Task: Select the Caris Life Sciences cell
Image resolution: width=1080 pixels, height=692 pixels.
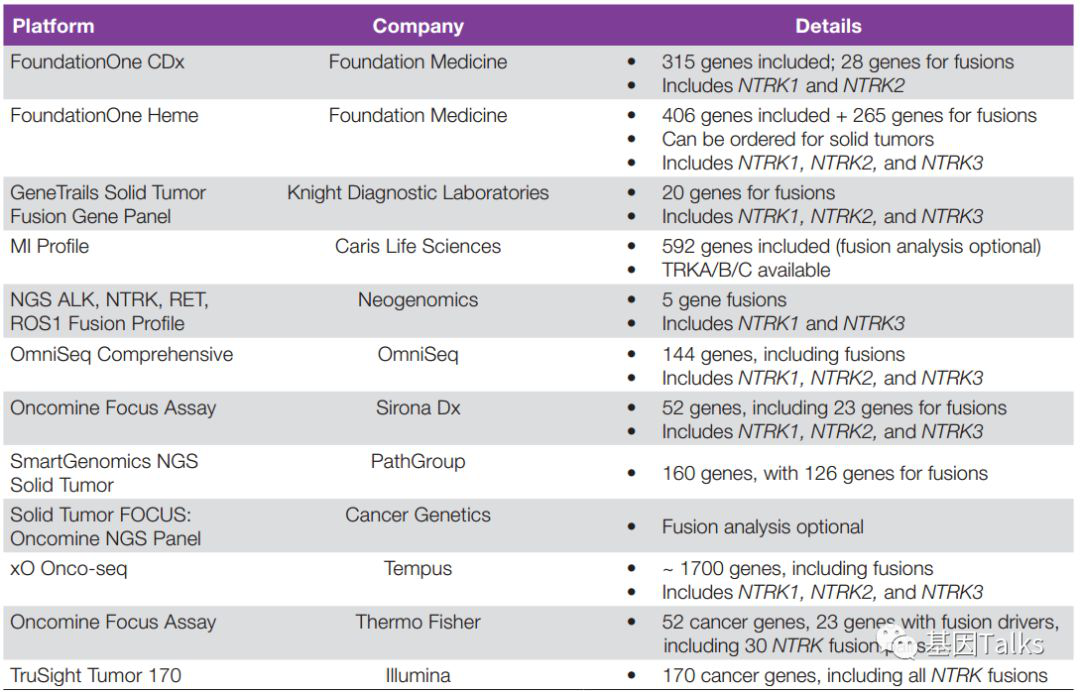Action: click(x=418, y=246)
